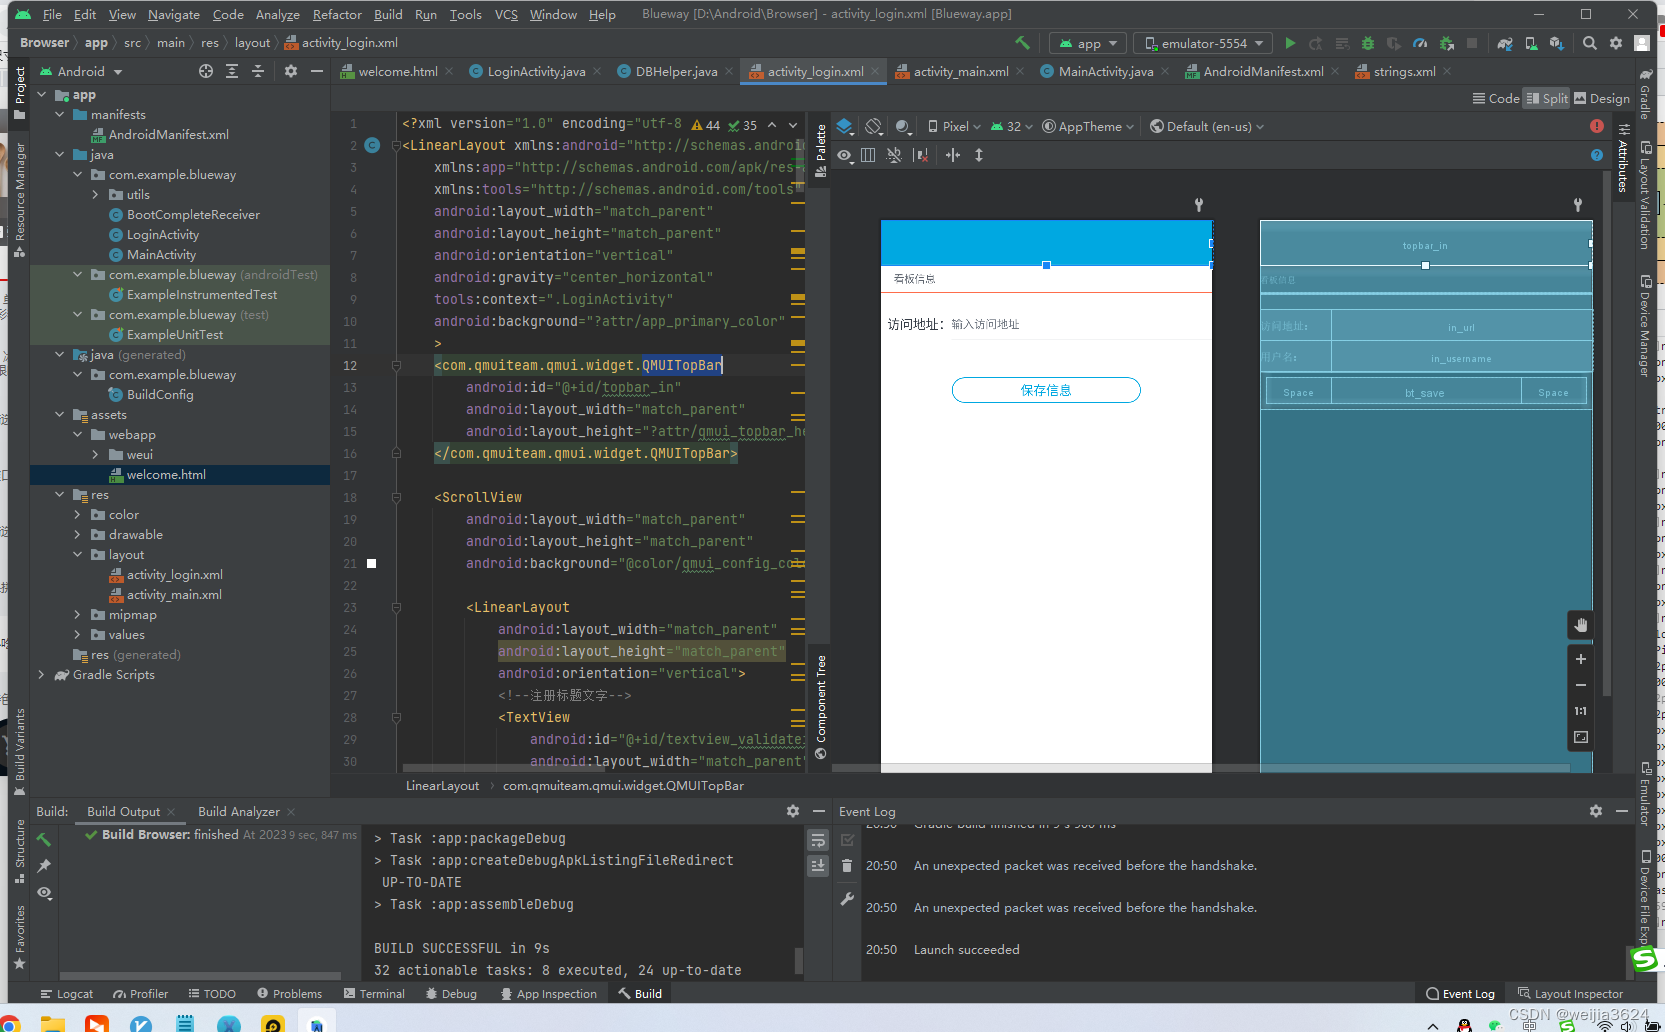This screenshot has height=1032, width=1665.
Task: Switch editor to Code view
Action: 1496,98
